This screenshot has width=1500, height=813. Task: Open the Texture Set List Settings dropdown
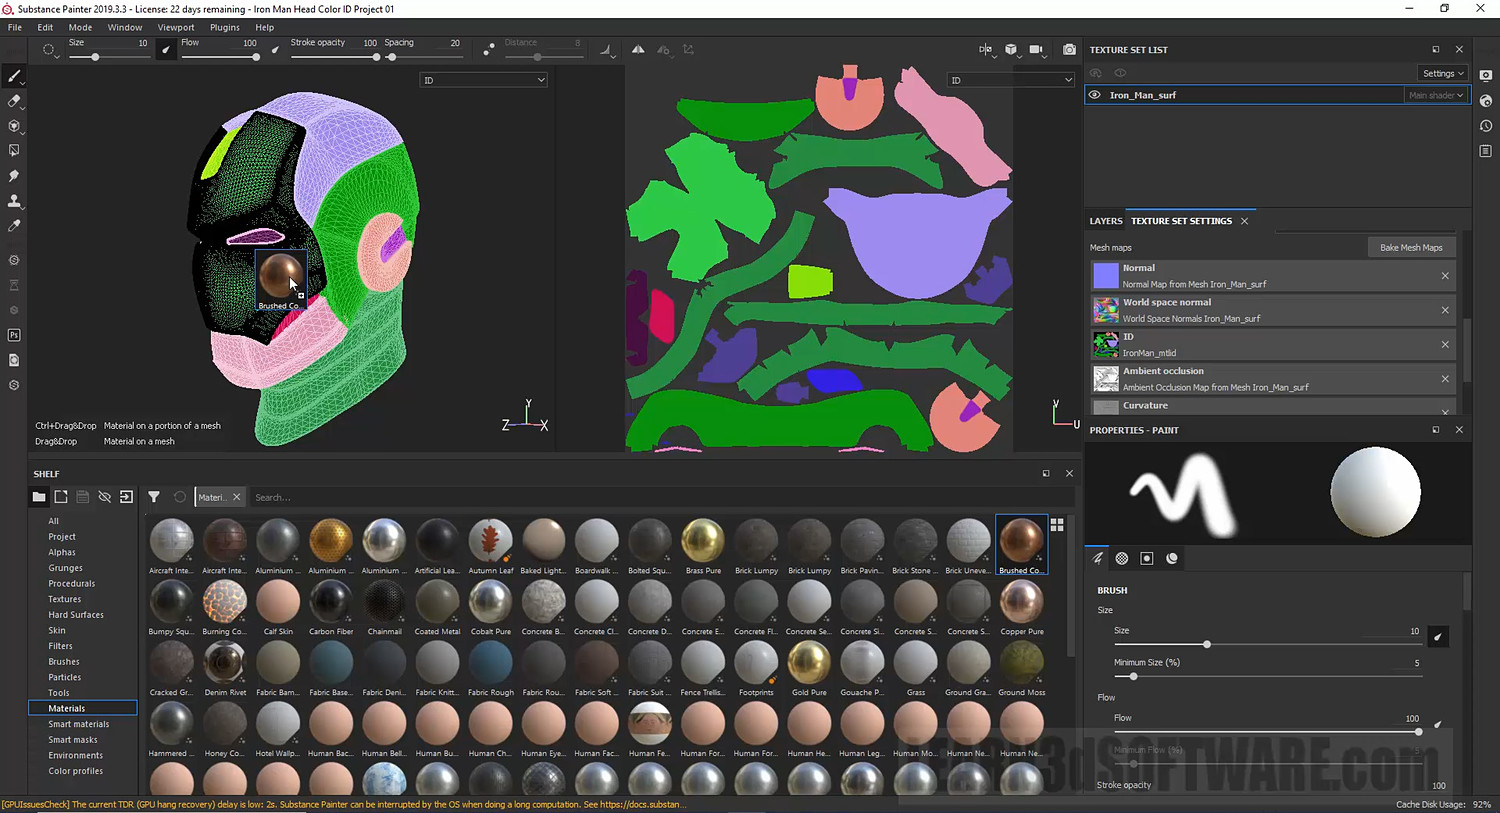1443,73
